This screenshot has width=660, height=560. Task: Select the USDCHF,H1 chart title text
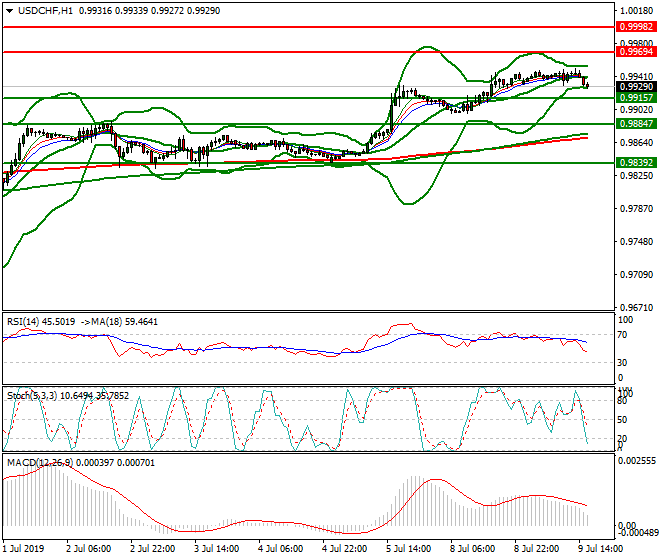point(45,11)
